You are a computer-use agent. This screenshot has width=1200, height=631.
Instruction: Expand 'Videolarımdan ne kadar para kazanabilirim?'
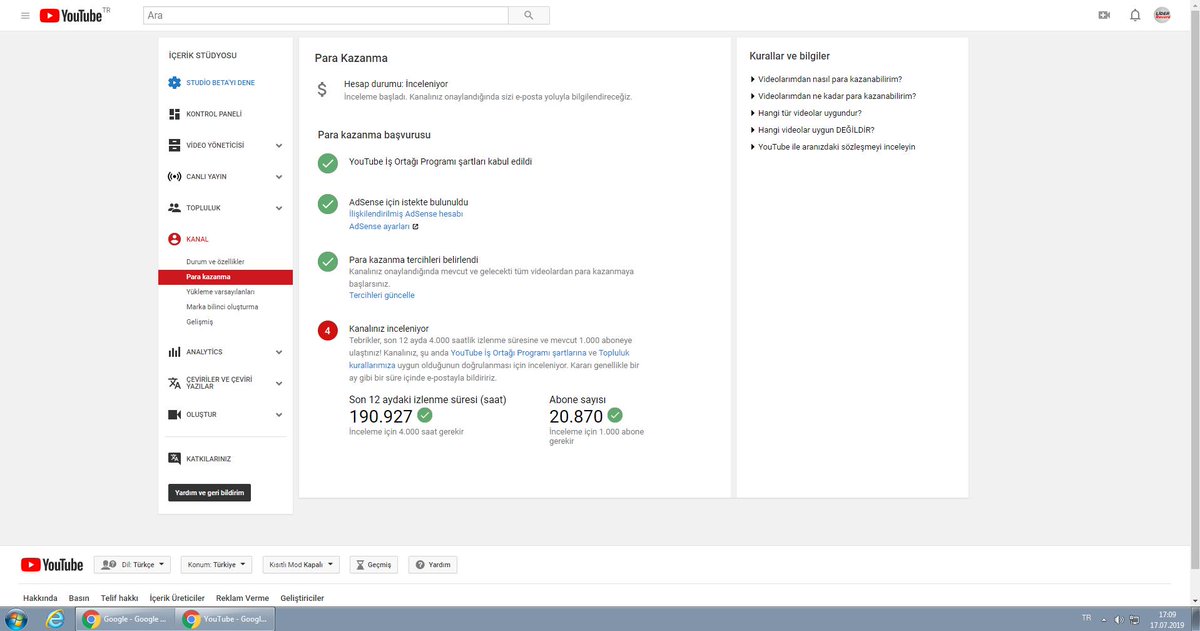[x=833, y=96]
